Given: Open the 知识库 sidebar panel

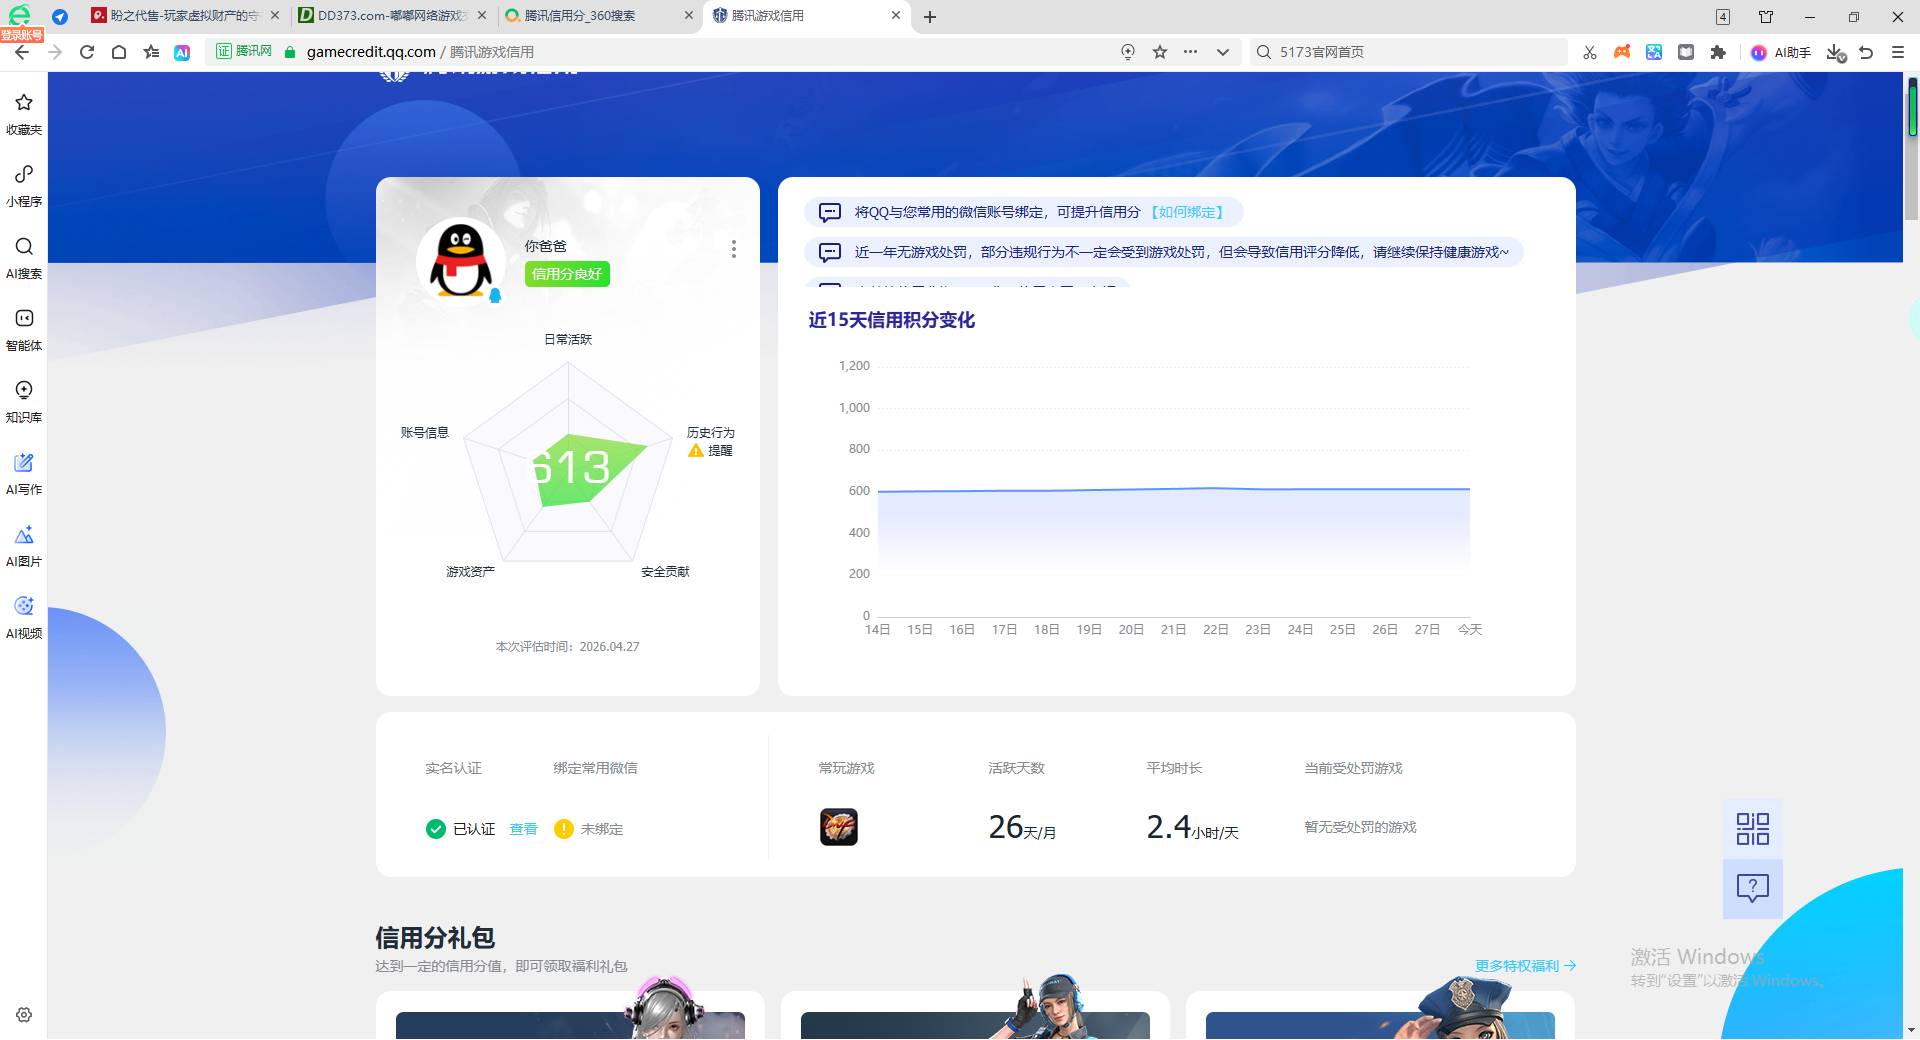Looking at the screenshot, I should click(23, 399).
